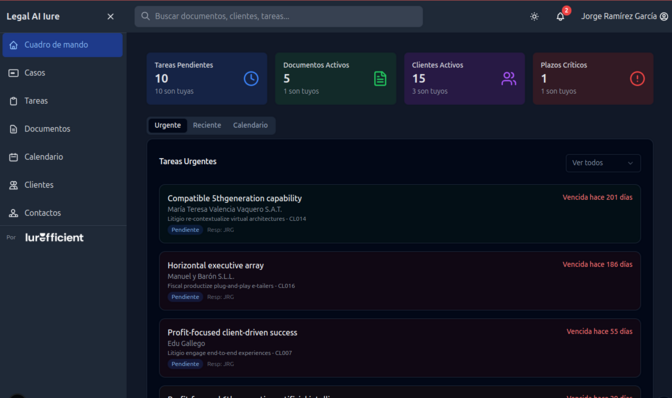The image size is (672, 398).
Task: Click 'Vencida hace 201 días' label
Action: 597,197
